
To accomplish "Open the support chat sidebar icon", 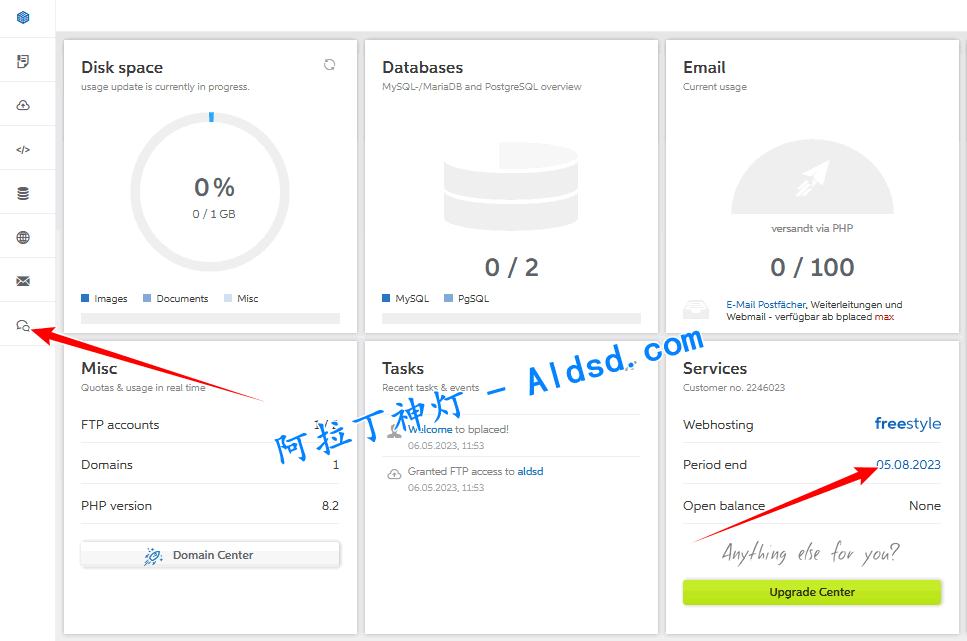I will [x=23, y=325].
